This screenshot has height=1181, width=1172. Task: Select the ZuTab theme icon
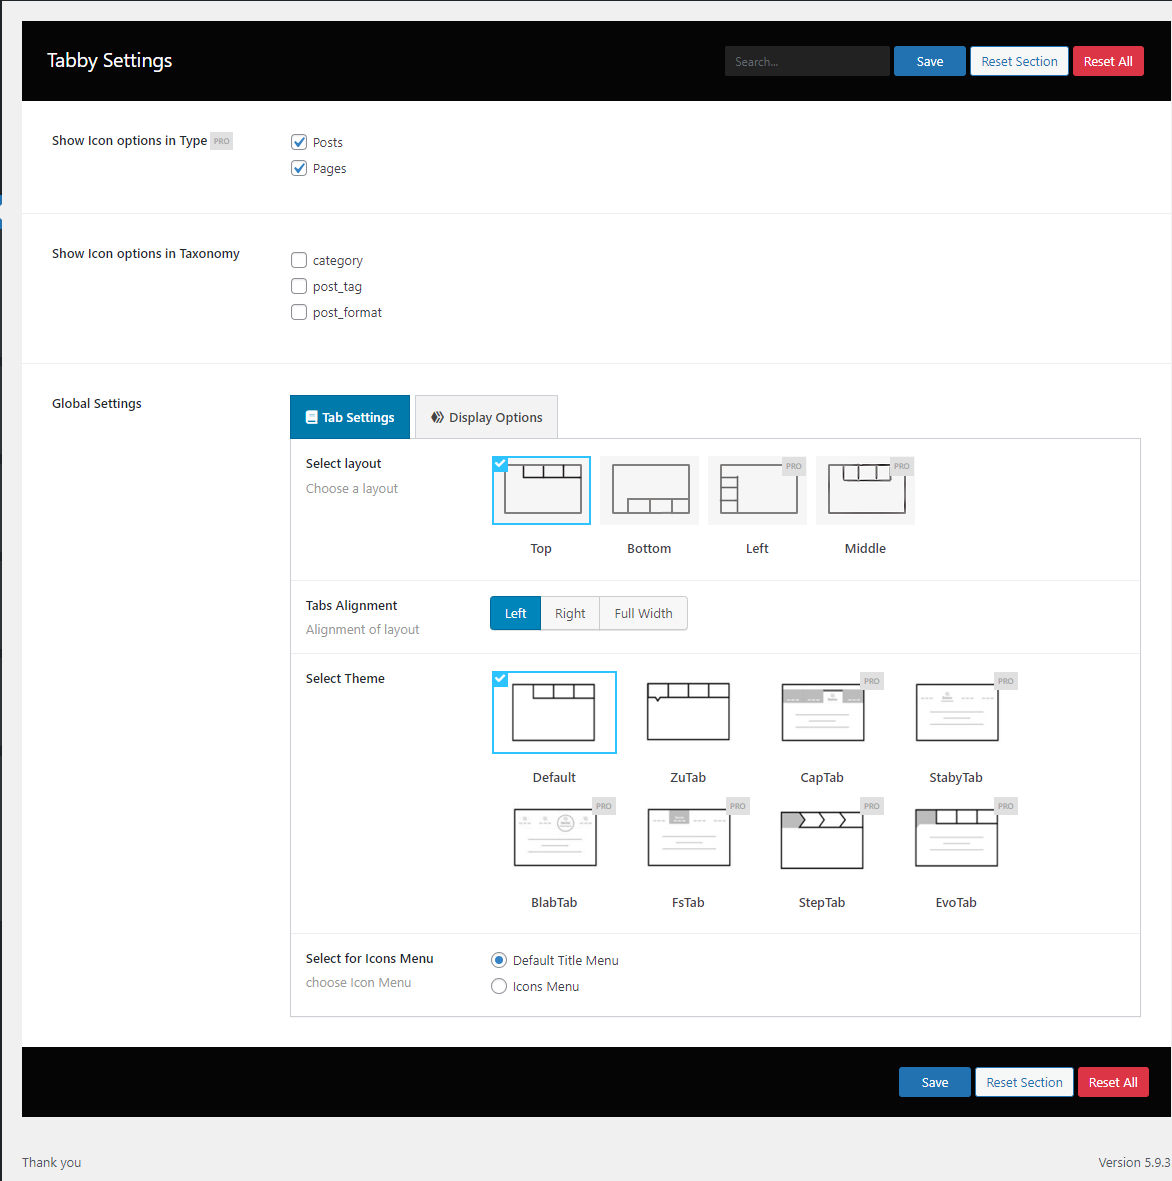(688, 713)
